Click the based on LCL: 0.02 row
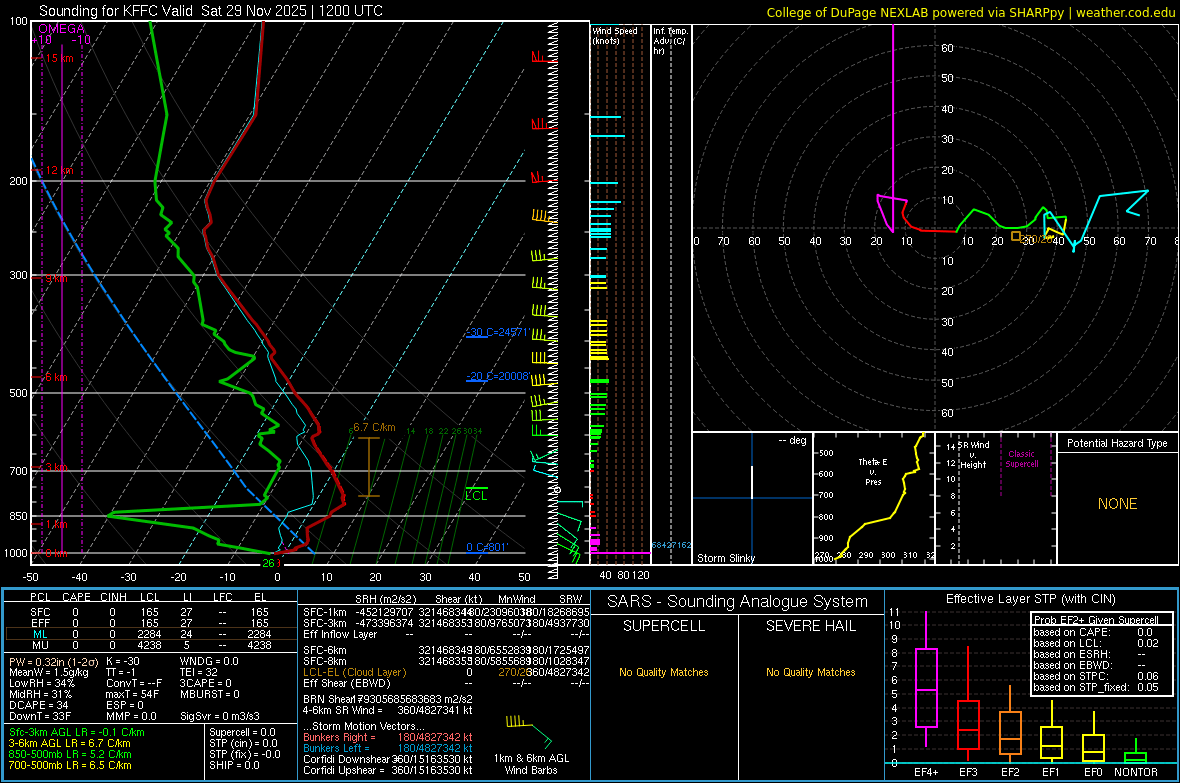 tap(1096, 643)
